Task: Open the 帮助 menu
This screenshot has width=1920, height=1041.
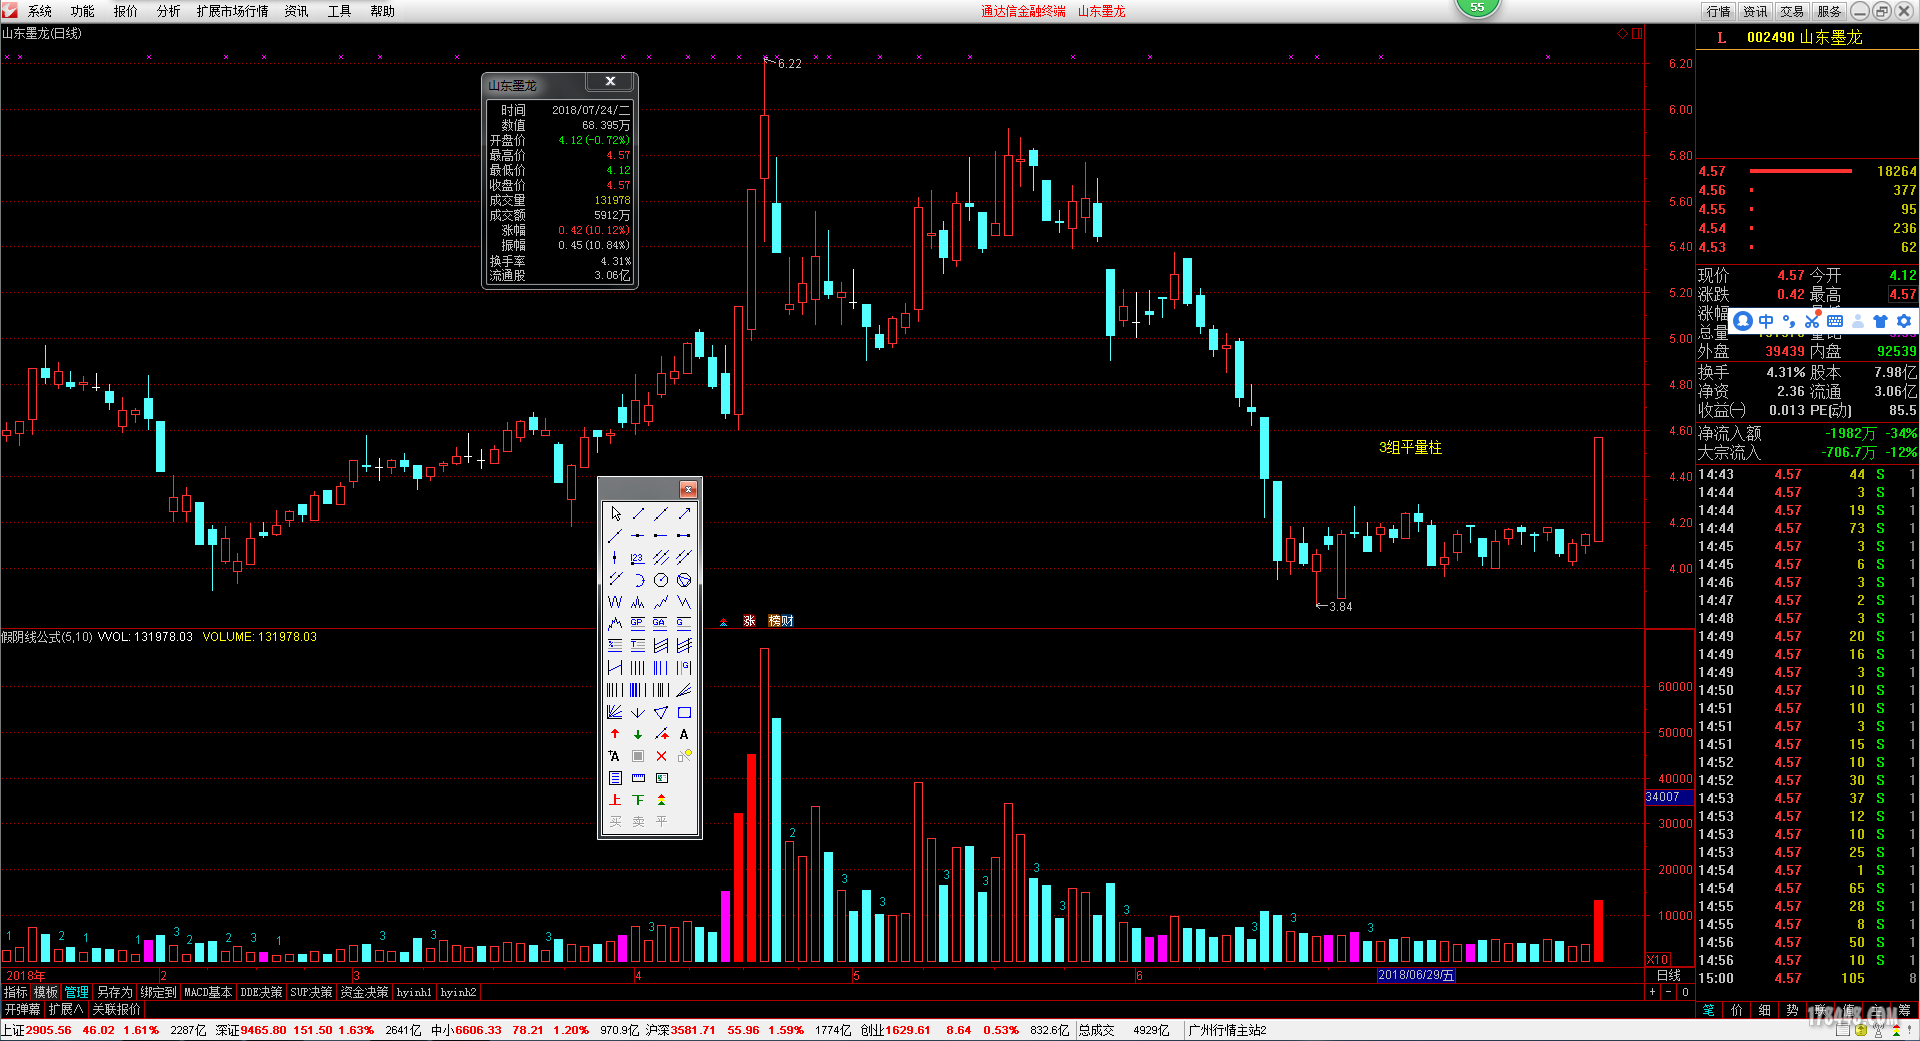Action: coord(382,11)
